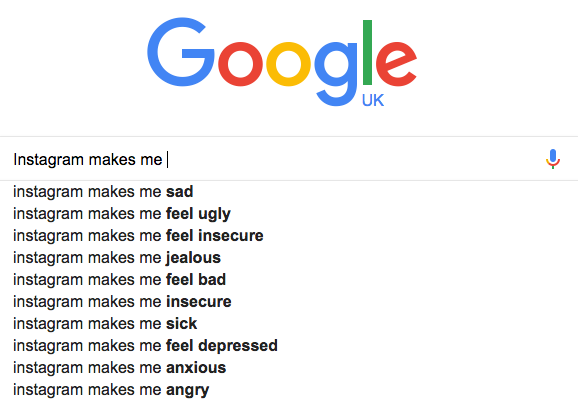Click the bold word 'angry'
The height and width of the screenshot is (402, 578).
click(x=187, y=391)
